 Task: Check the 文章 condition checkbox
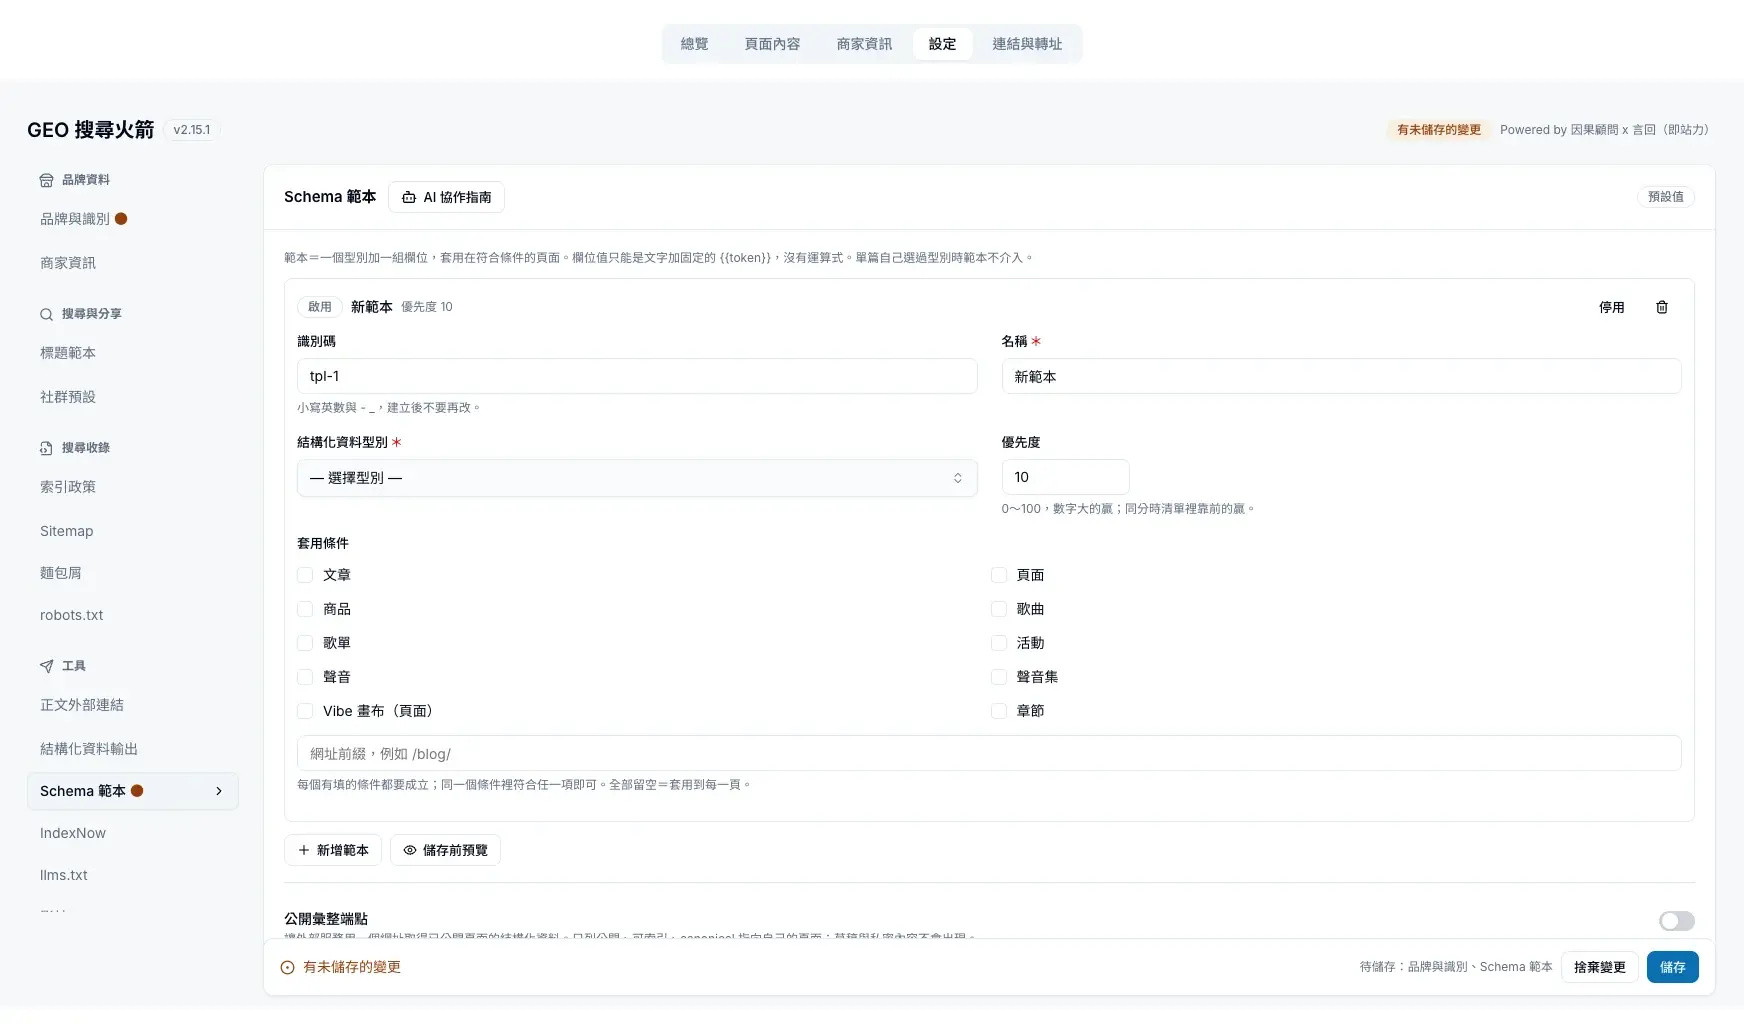(x=305, y=575)
